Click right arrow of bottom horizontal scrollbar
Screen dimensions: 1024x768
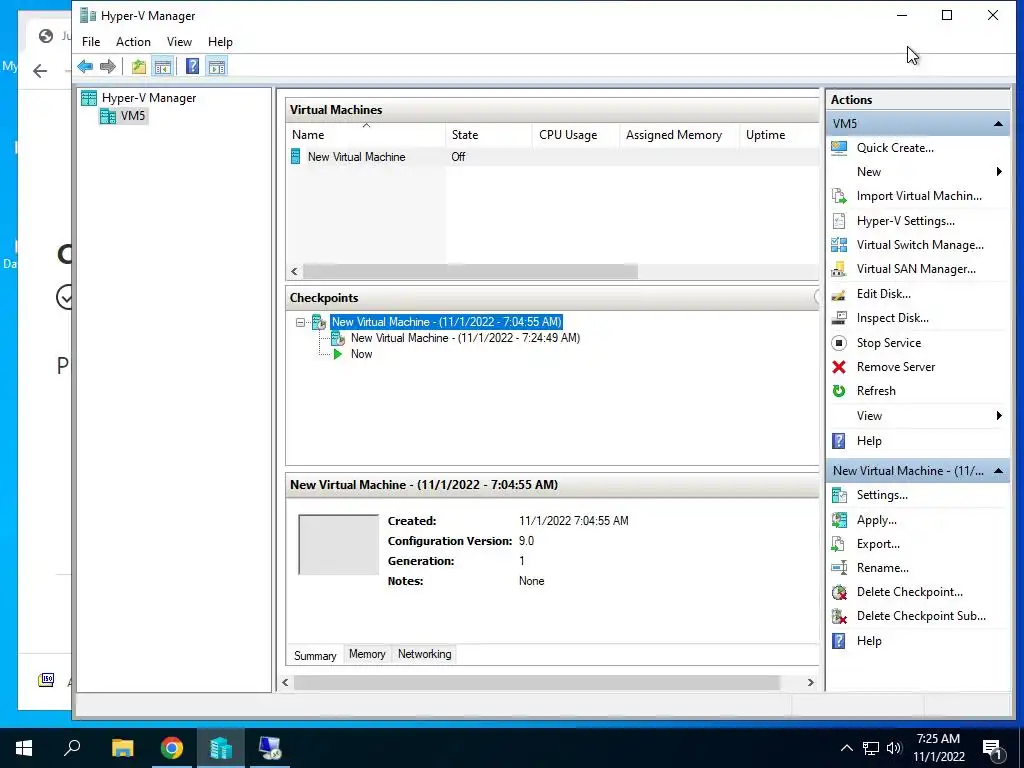click(x=810, y=682)
